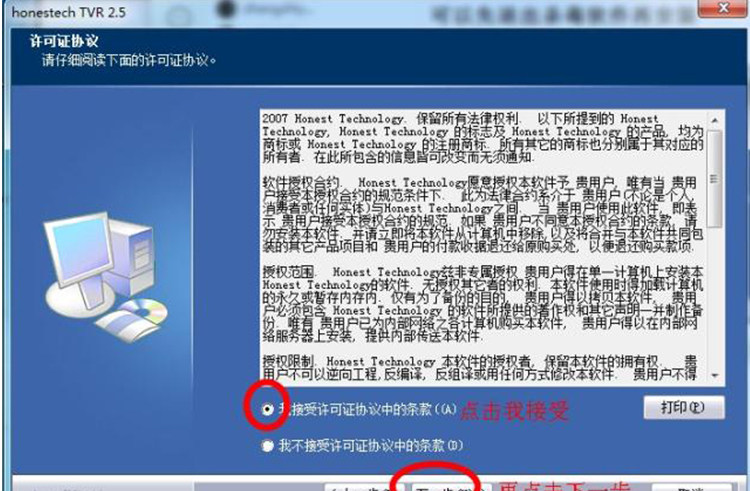Click the computer and CD installer image
Screen dimensions: 750x491
(x=105, y=277)
